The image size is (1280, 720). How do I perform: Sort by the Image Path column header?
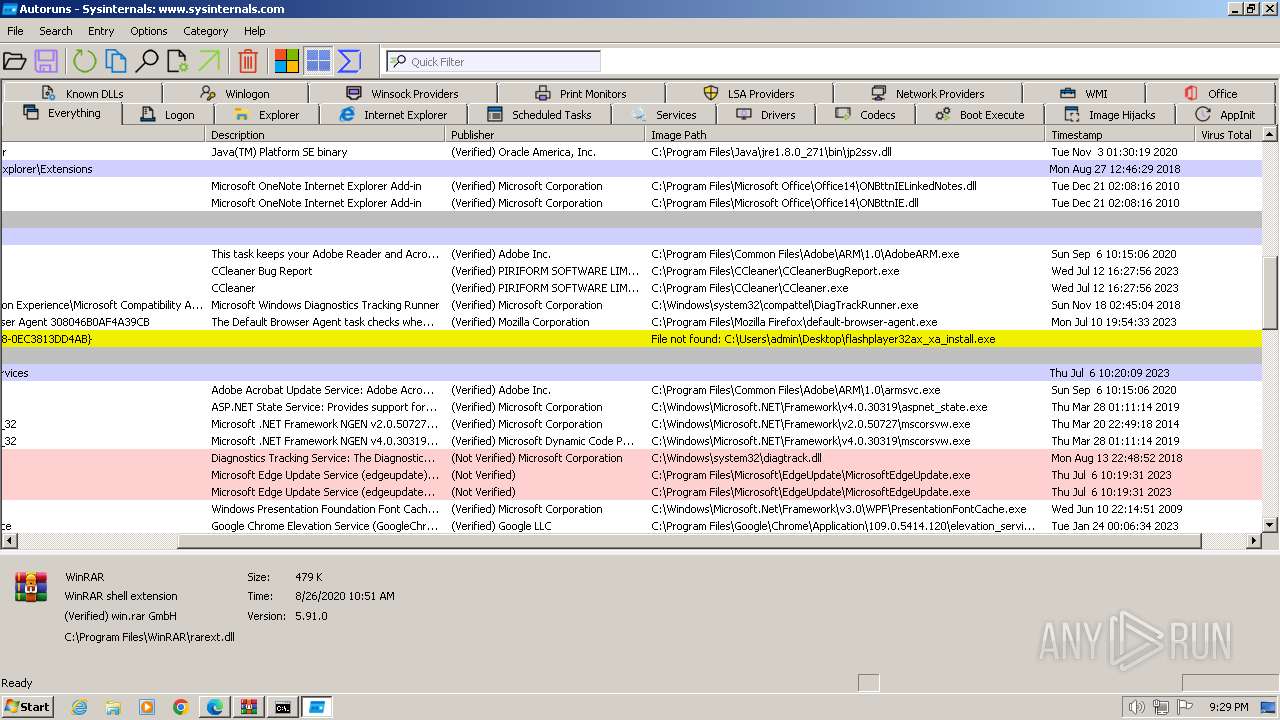(x=845, y=134)
